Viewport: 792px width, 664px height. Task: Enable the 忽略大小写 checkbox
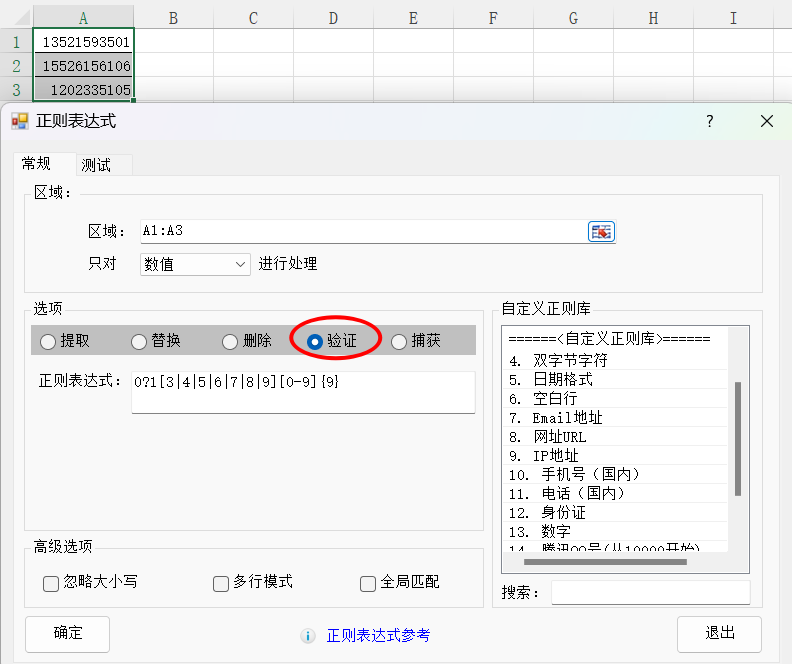point(51,584)
